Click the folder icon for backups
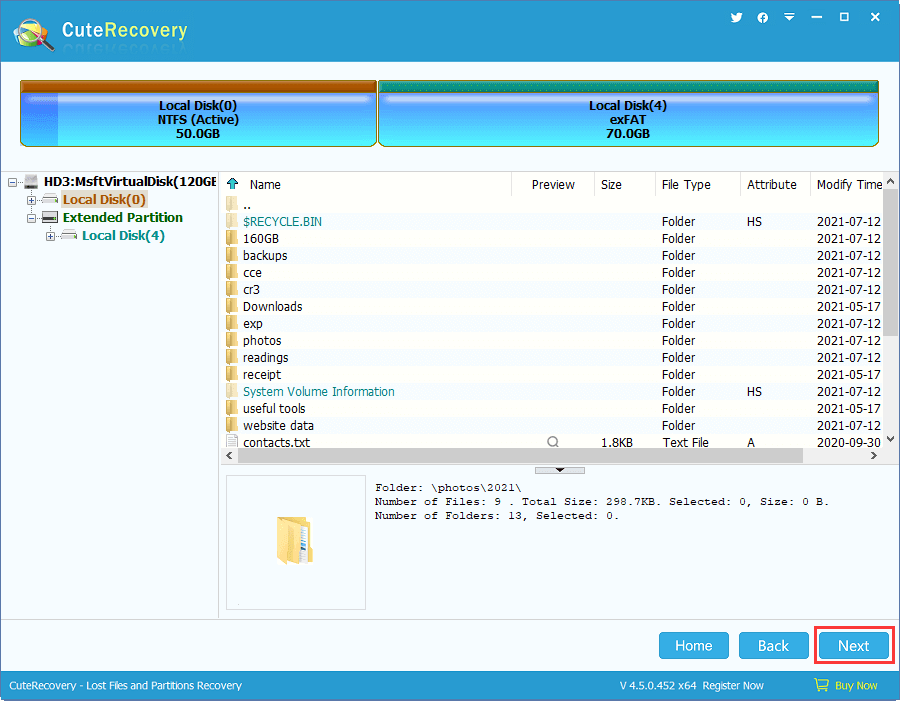900x701 pixels. pos(232,255)
